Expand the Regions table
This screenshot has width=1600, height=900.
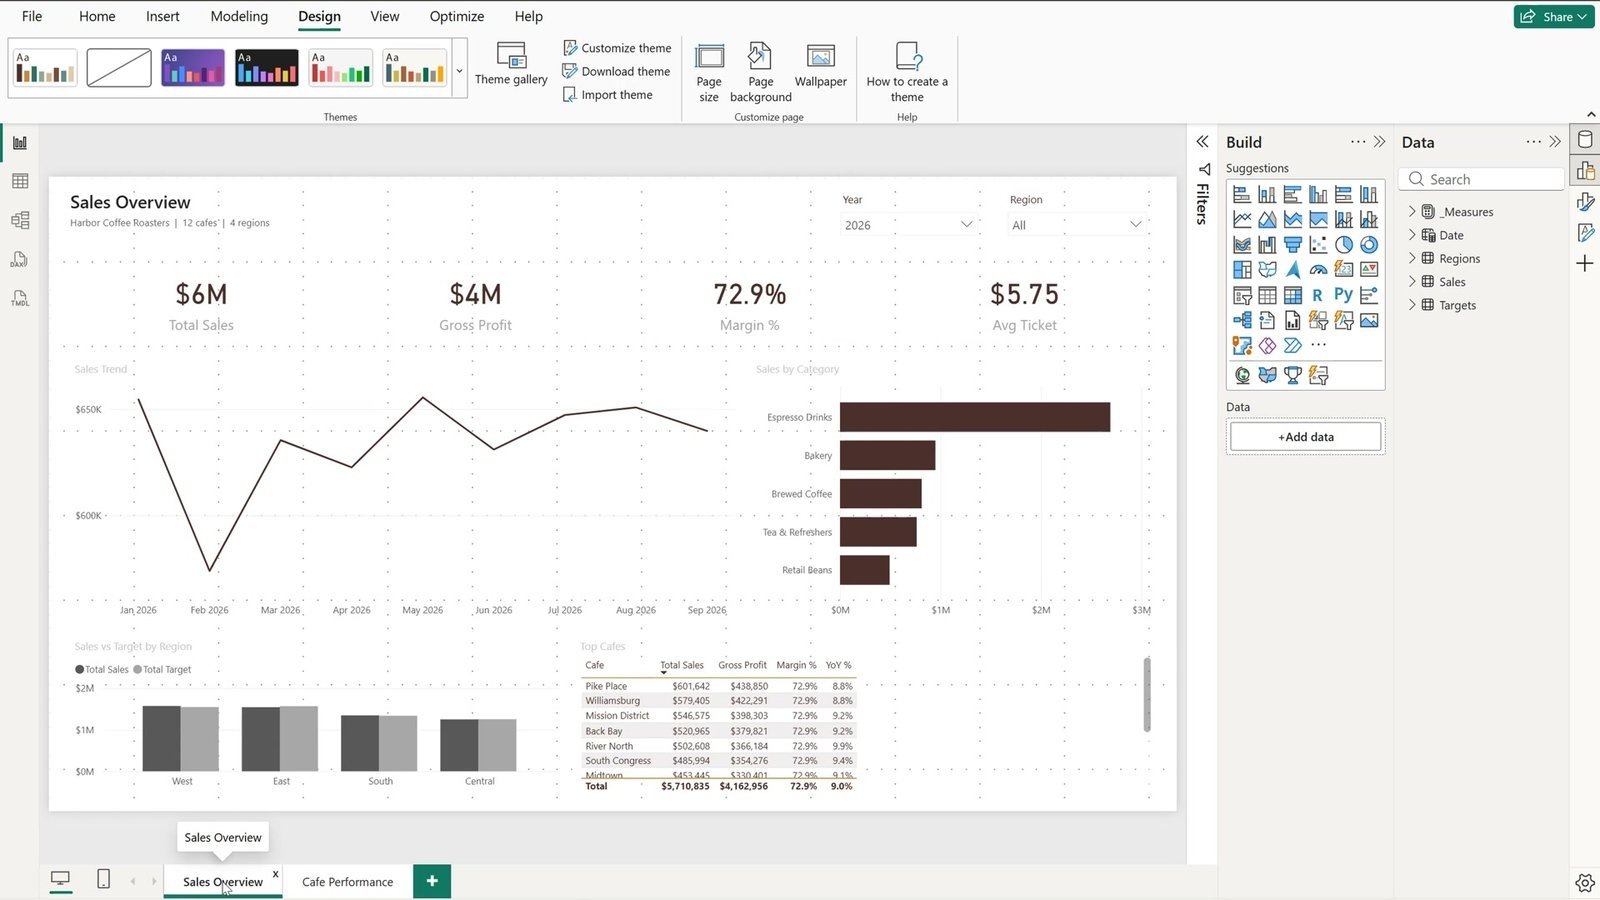point(1412,258)
